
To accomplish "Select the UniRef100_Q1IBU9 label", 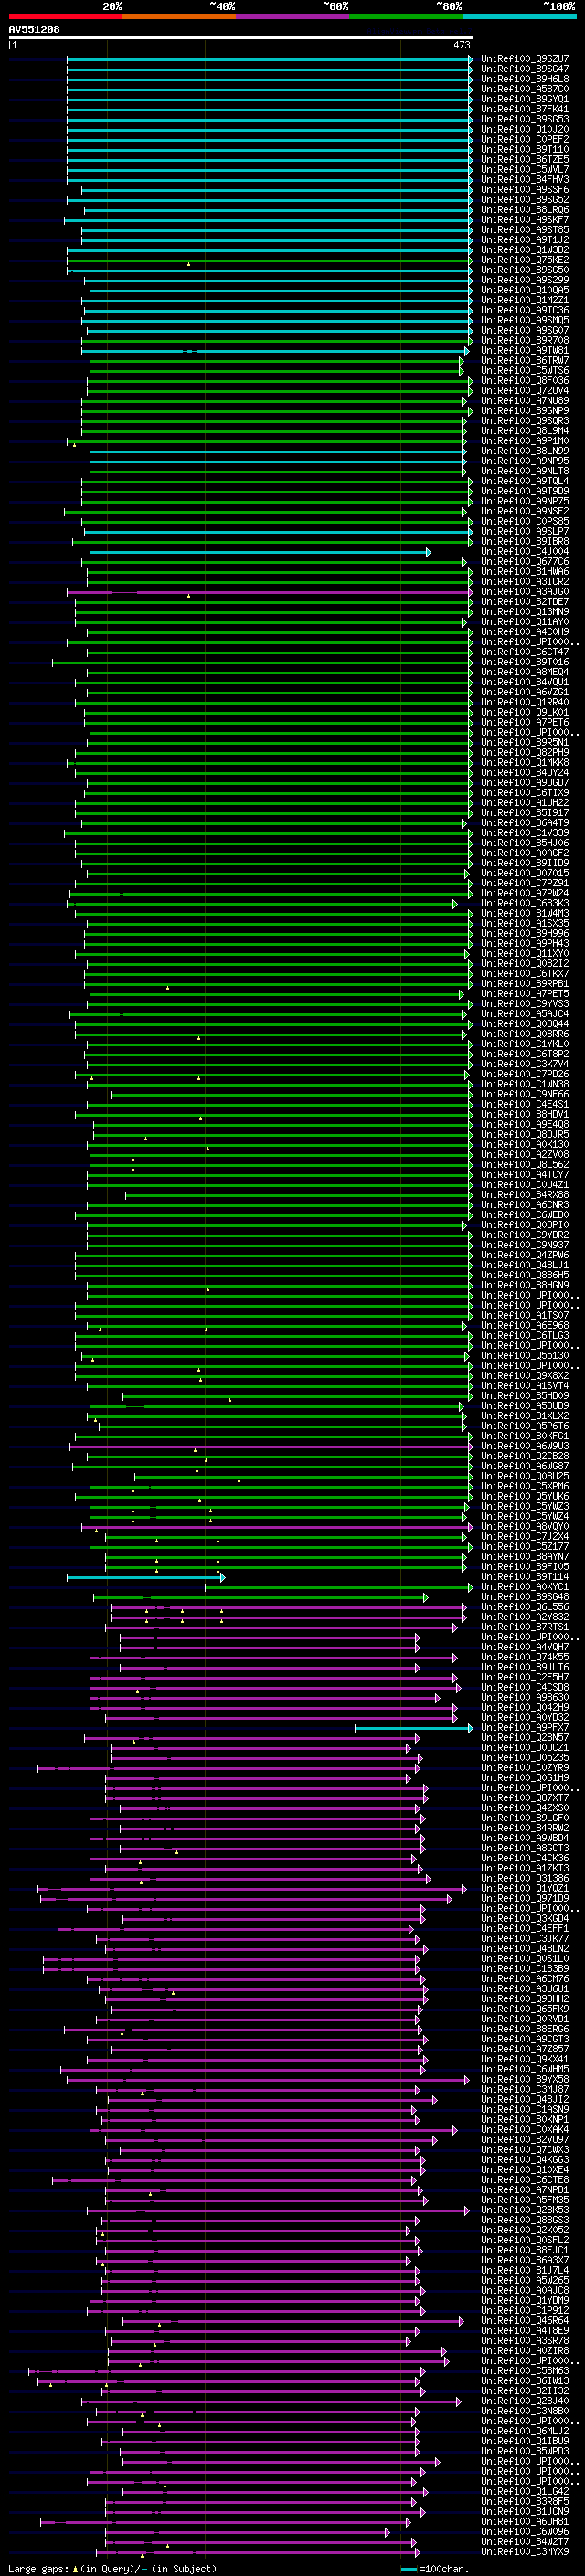I will click(525, 2441).
